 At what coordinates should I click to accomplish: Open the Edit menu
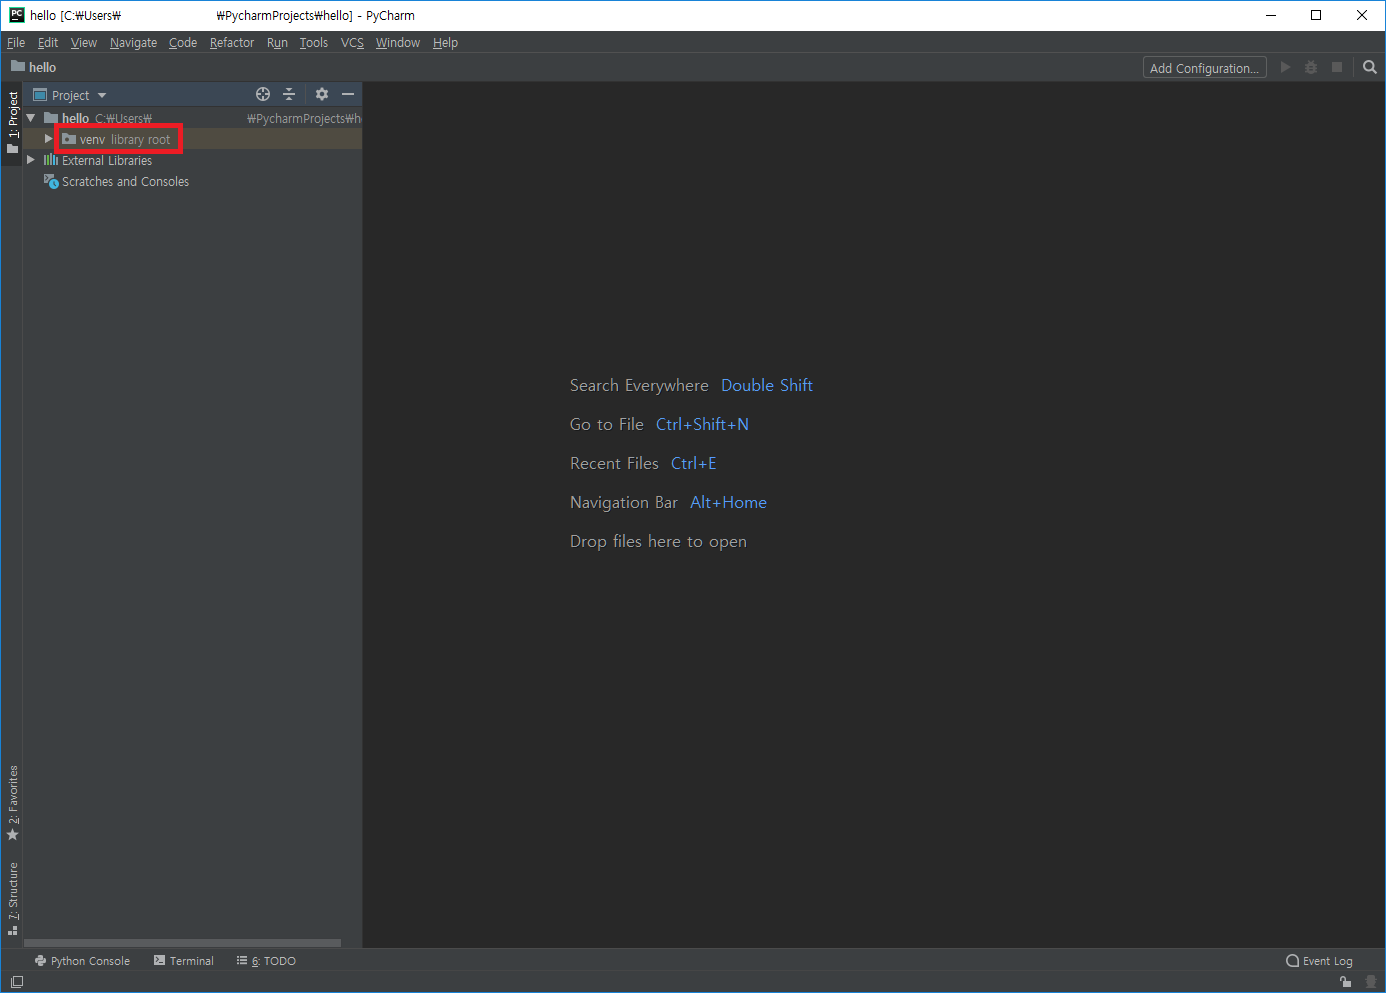tap(48, 42)
